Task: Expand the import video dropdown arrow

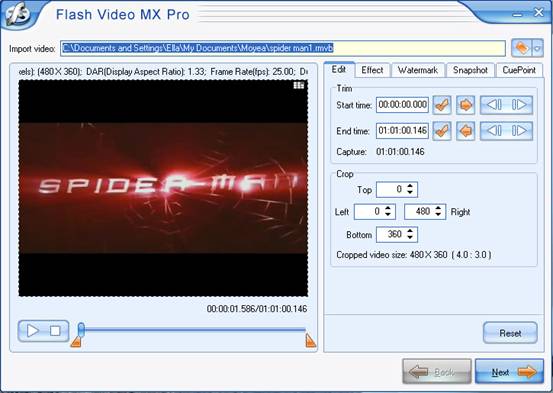Action: pos(537,48)
